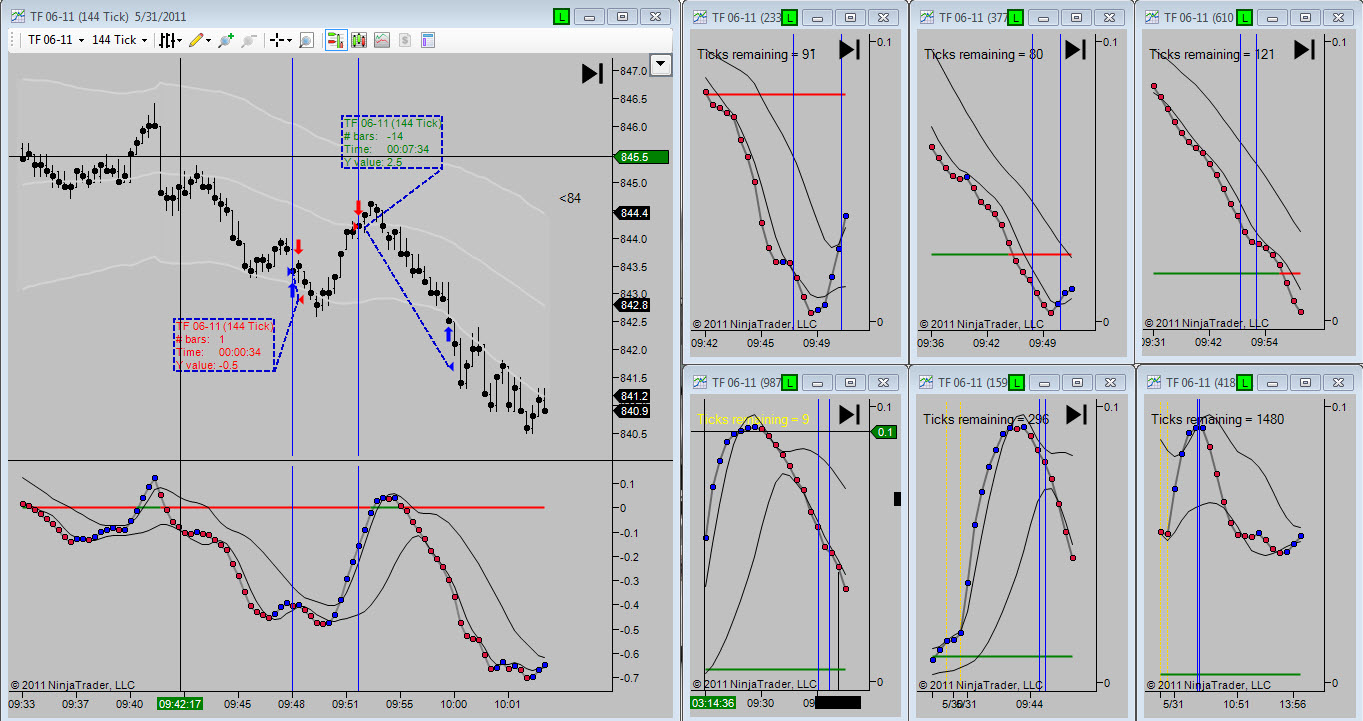Click 'Ticks remaining = 121' text
The width and height of the screenshot is (1363, 721).
(1212, 55)
